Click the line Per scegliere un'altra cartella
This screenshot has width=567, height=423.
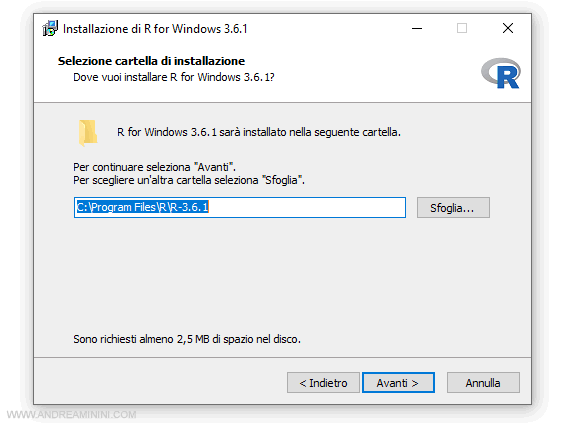click(189, 180)
